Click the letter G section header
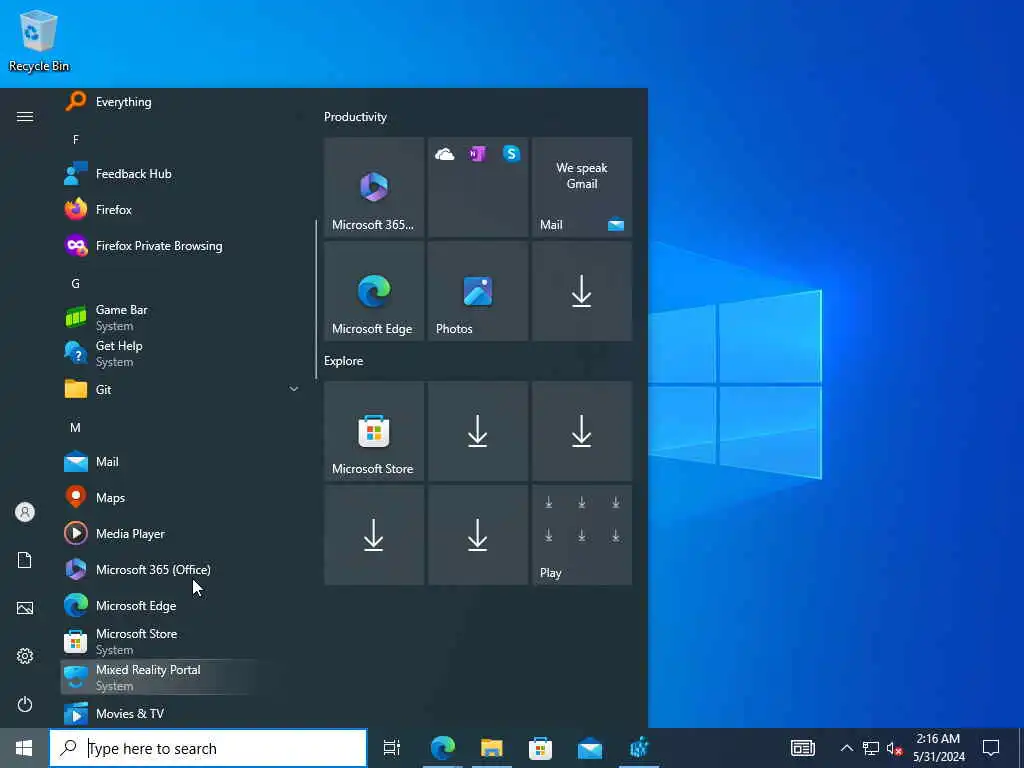This screenshot has height=768, width=1024. pyautogui.click(x=76, y=283)
